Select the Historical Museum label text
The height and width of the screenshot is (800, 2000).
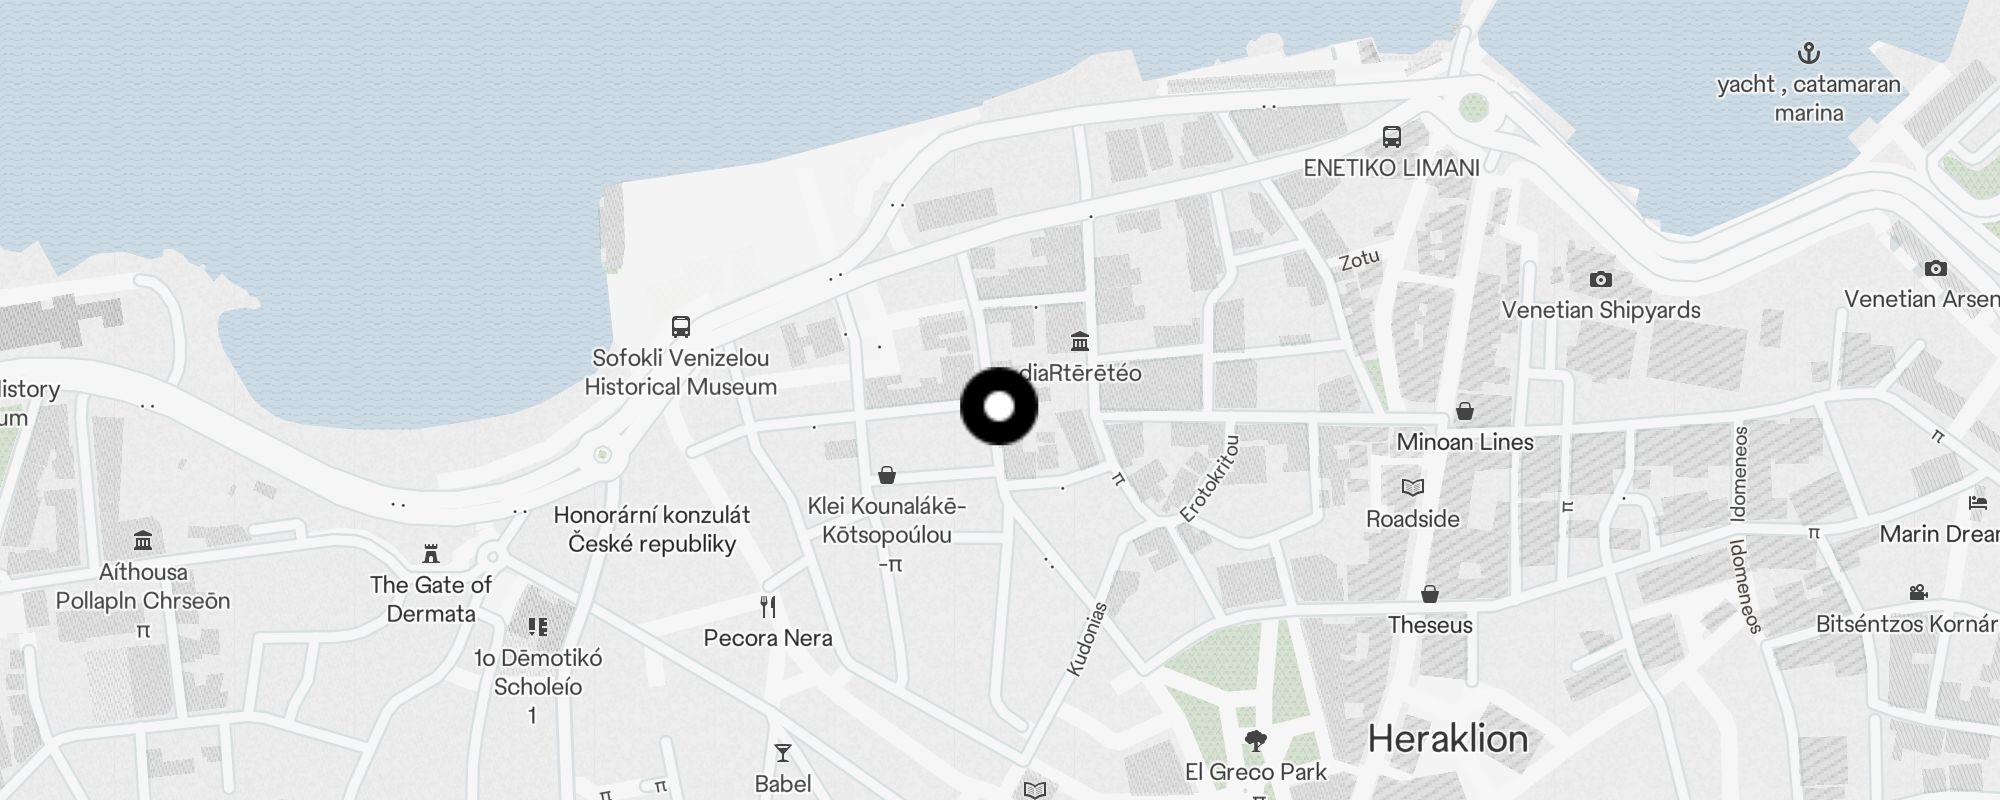[x=681, y=387]
